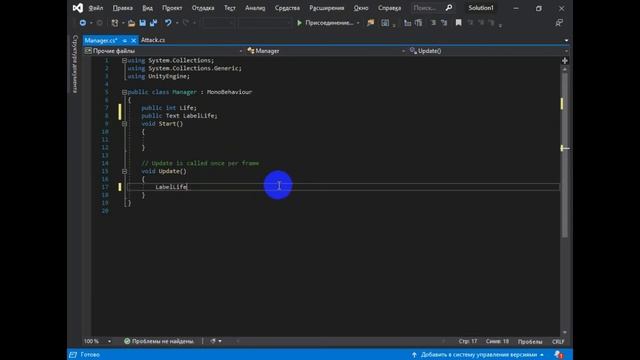The height and width of the screenshot is (360, 640).
Task: Click the orange folder icon right of the Присоединение dropdown
Action: [x=371, y=23]
